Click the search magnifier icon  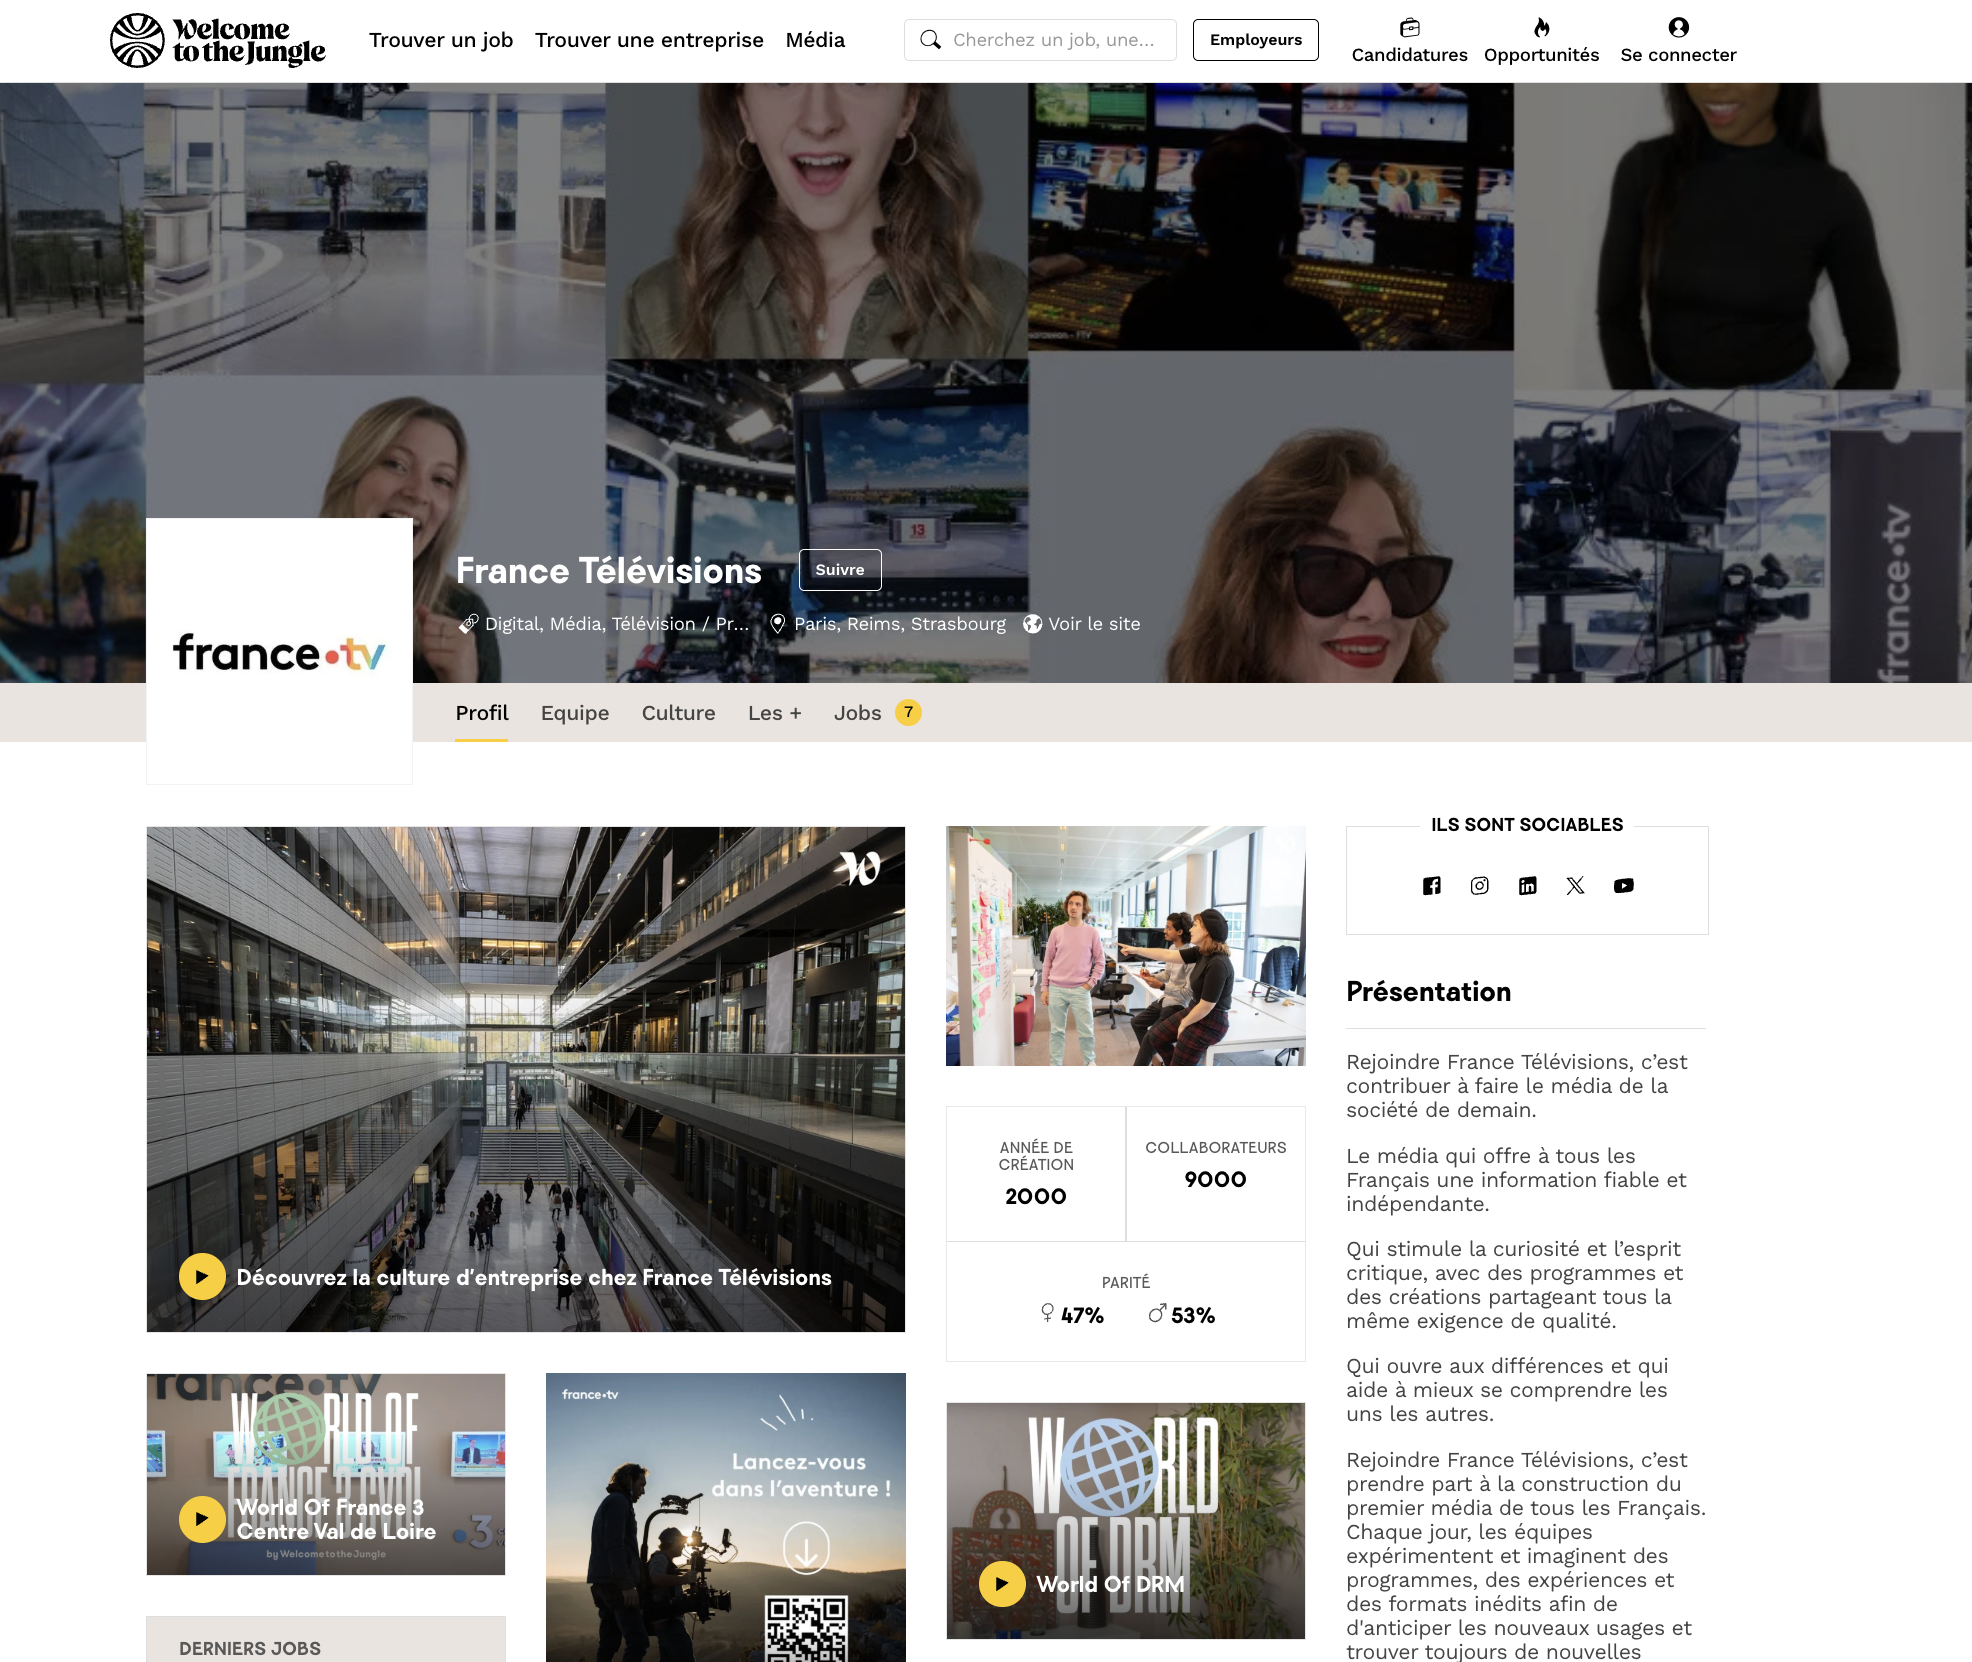click(x=930, y=40)
